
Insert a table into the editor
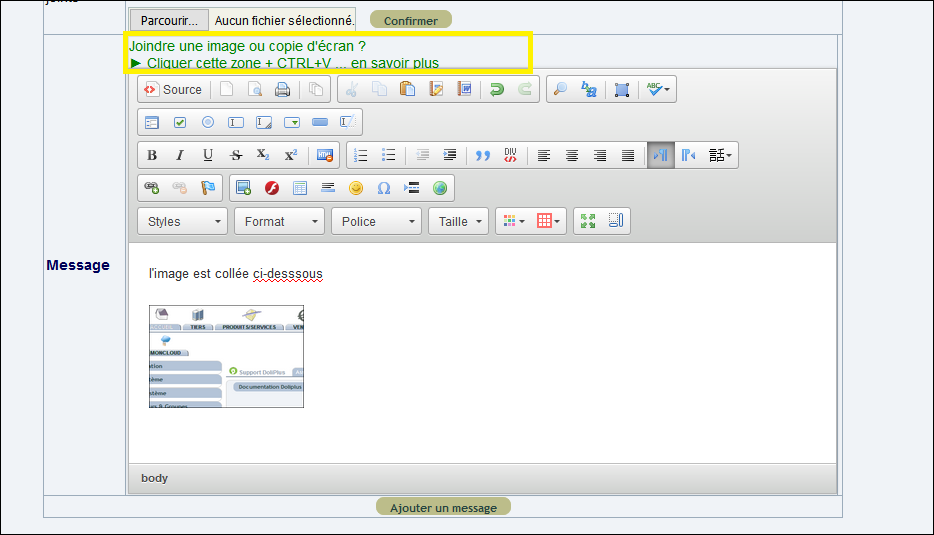pos(300,188)
